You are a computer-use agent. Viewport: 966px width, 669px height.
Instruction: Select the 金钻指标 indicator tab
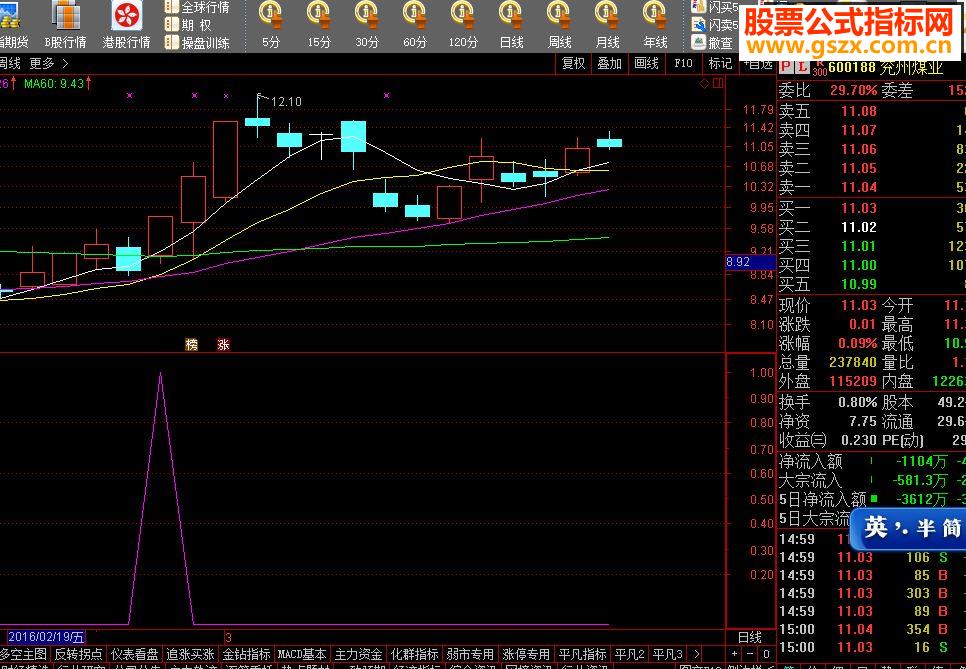tap(246, 654)
